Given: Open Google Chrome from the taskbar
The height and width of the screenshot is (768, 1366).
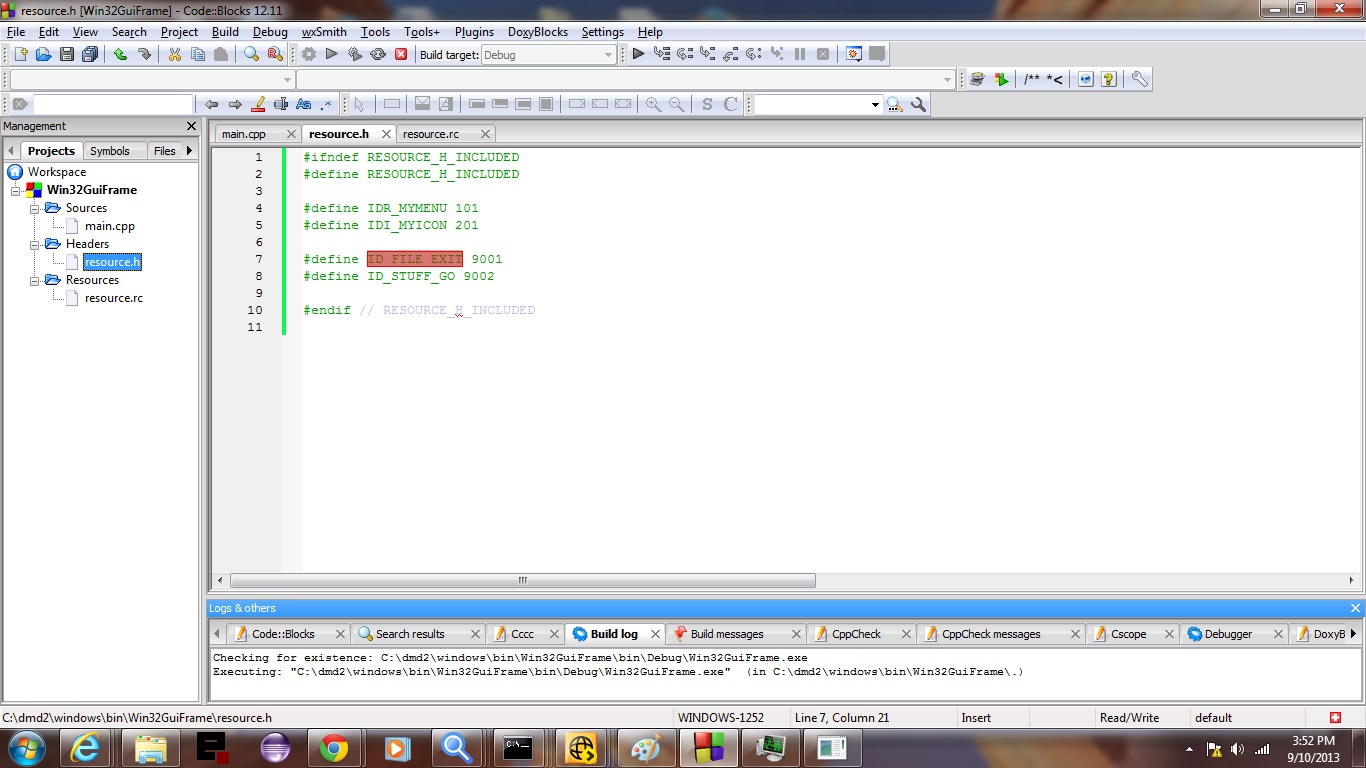Looking at the screenshot, I should coord(333,748).
